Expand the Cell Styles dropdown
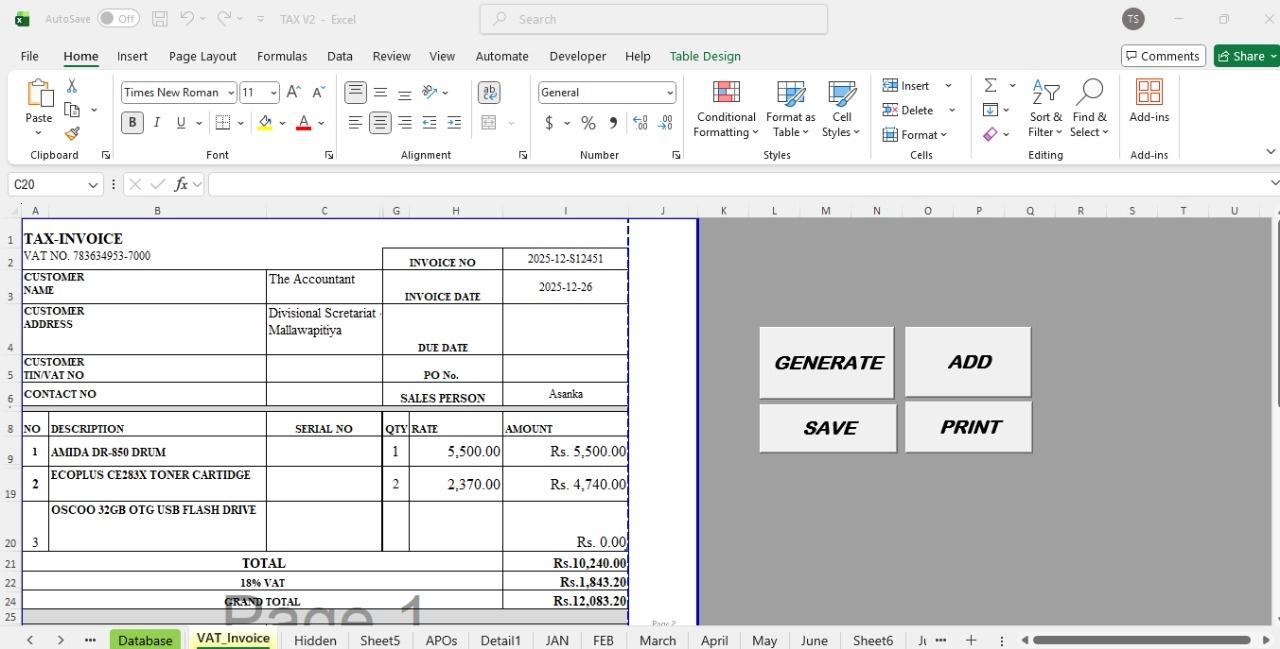 point(842,109)
